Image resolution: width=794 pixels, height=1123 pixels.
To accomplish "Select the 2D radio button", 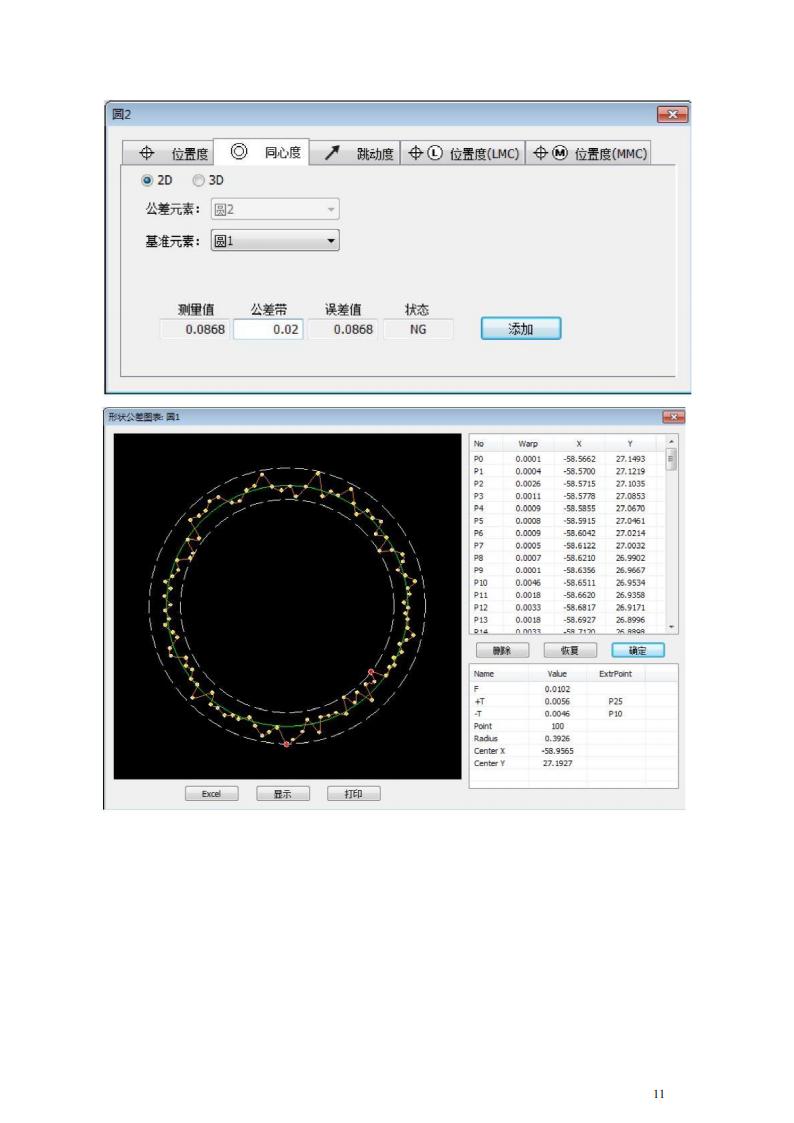I will (148, 181).
